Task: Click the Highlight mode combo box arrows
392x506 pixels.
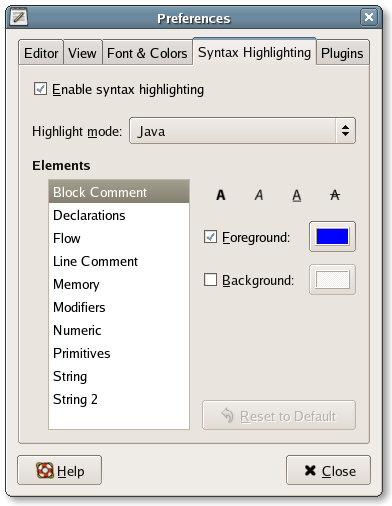Action: pyautogui.click(x=346, y=131)
